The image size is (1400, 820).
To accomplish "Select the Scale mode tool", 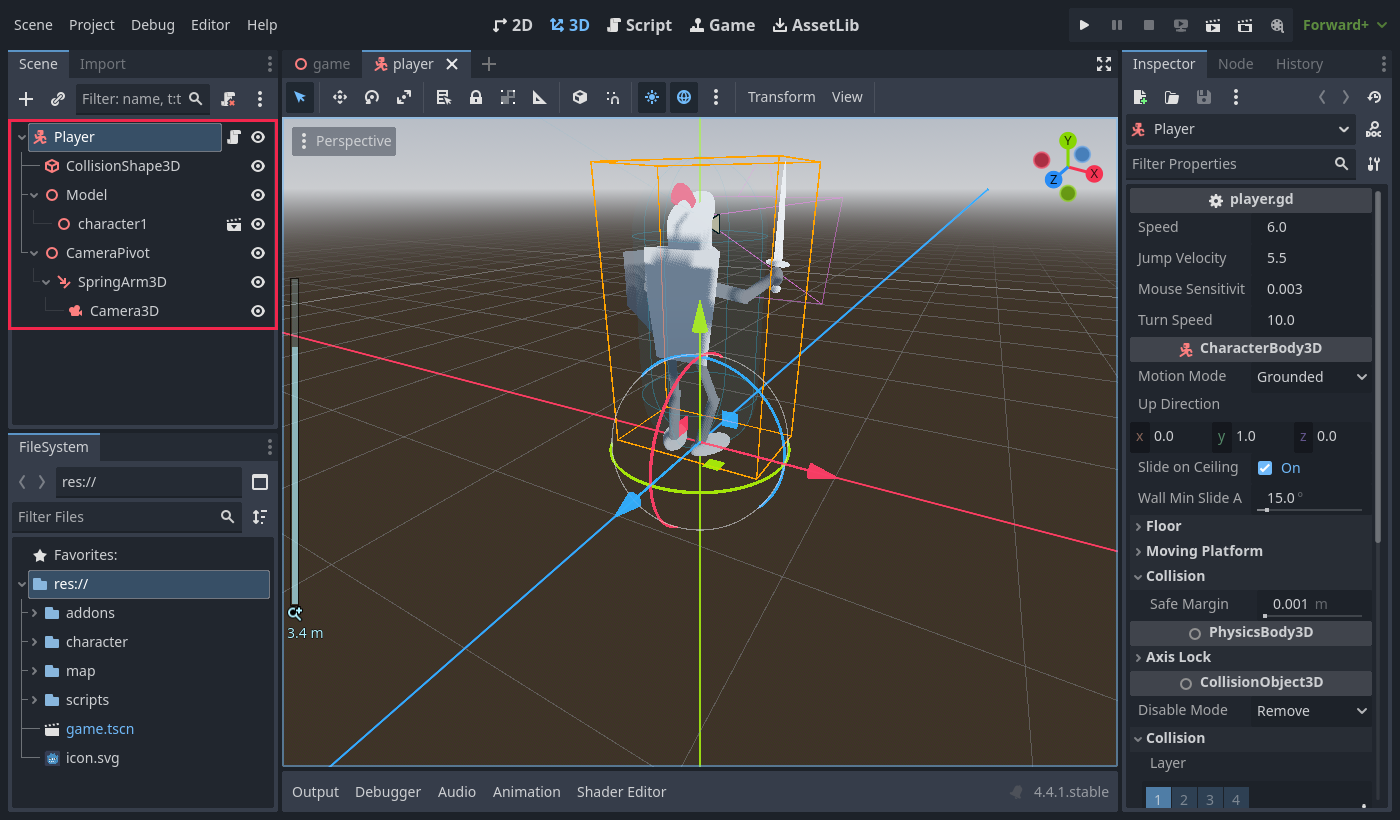I will [404, 97].
